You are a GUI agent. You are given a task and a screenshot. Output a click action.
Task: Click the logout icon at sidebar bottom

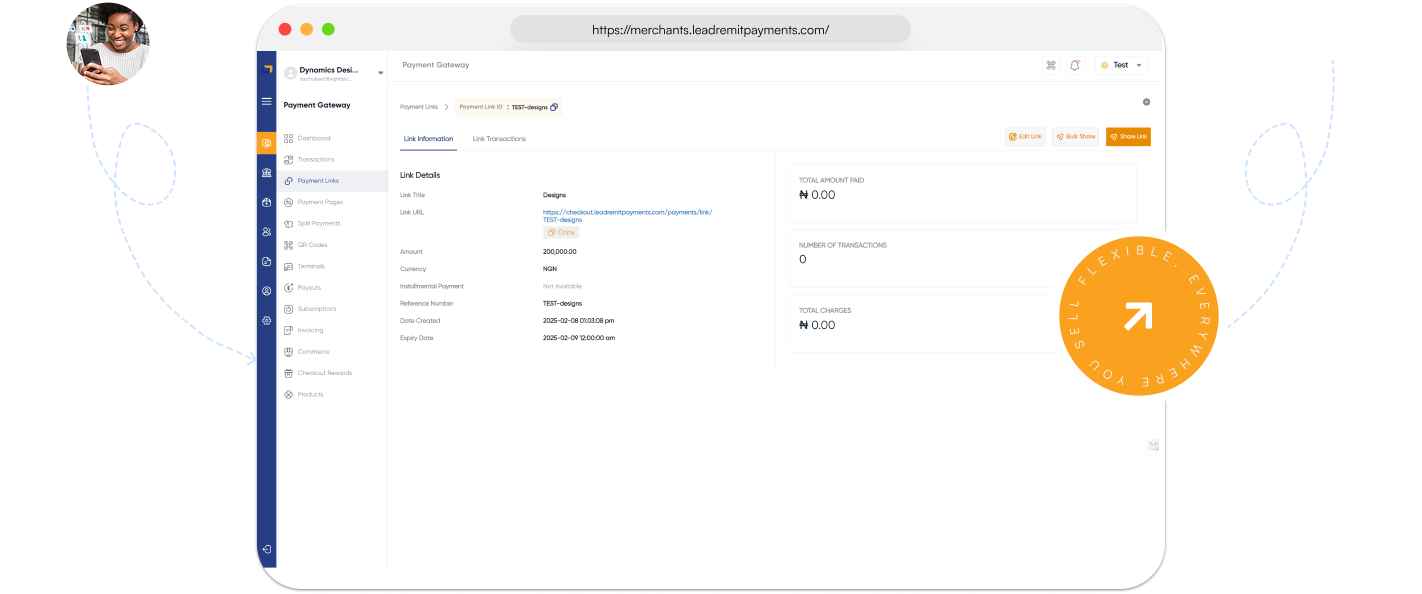pyautogui.click(x=266, y=549)
